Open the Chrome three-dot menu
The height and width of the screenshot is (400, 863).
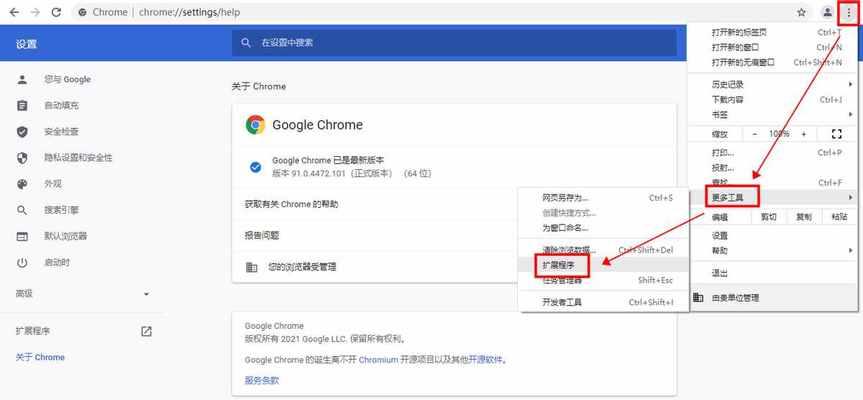(848, 12)
